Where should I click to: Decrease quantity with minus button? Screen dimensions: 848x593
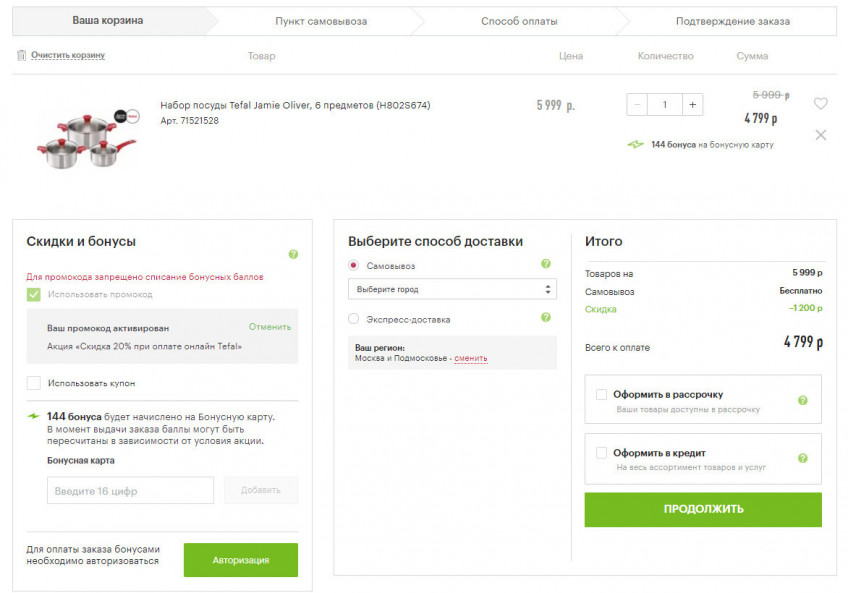click(x=638, y=105)
